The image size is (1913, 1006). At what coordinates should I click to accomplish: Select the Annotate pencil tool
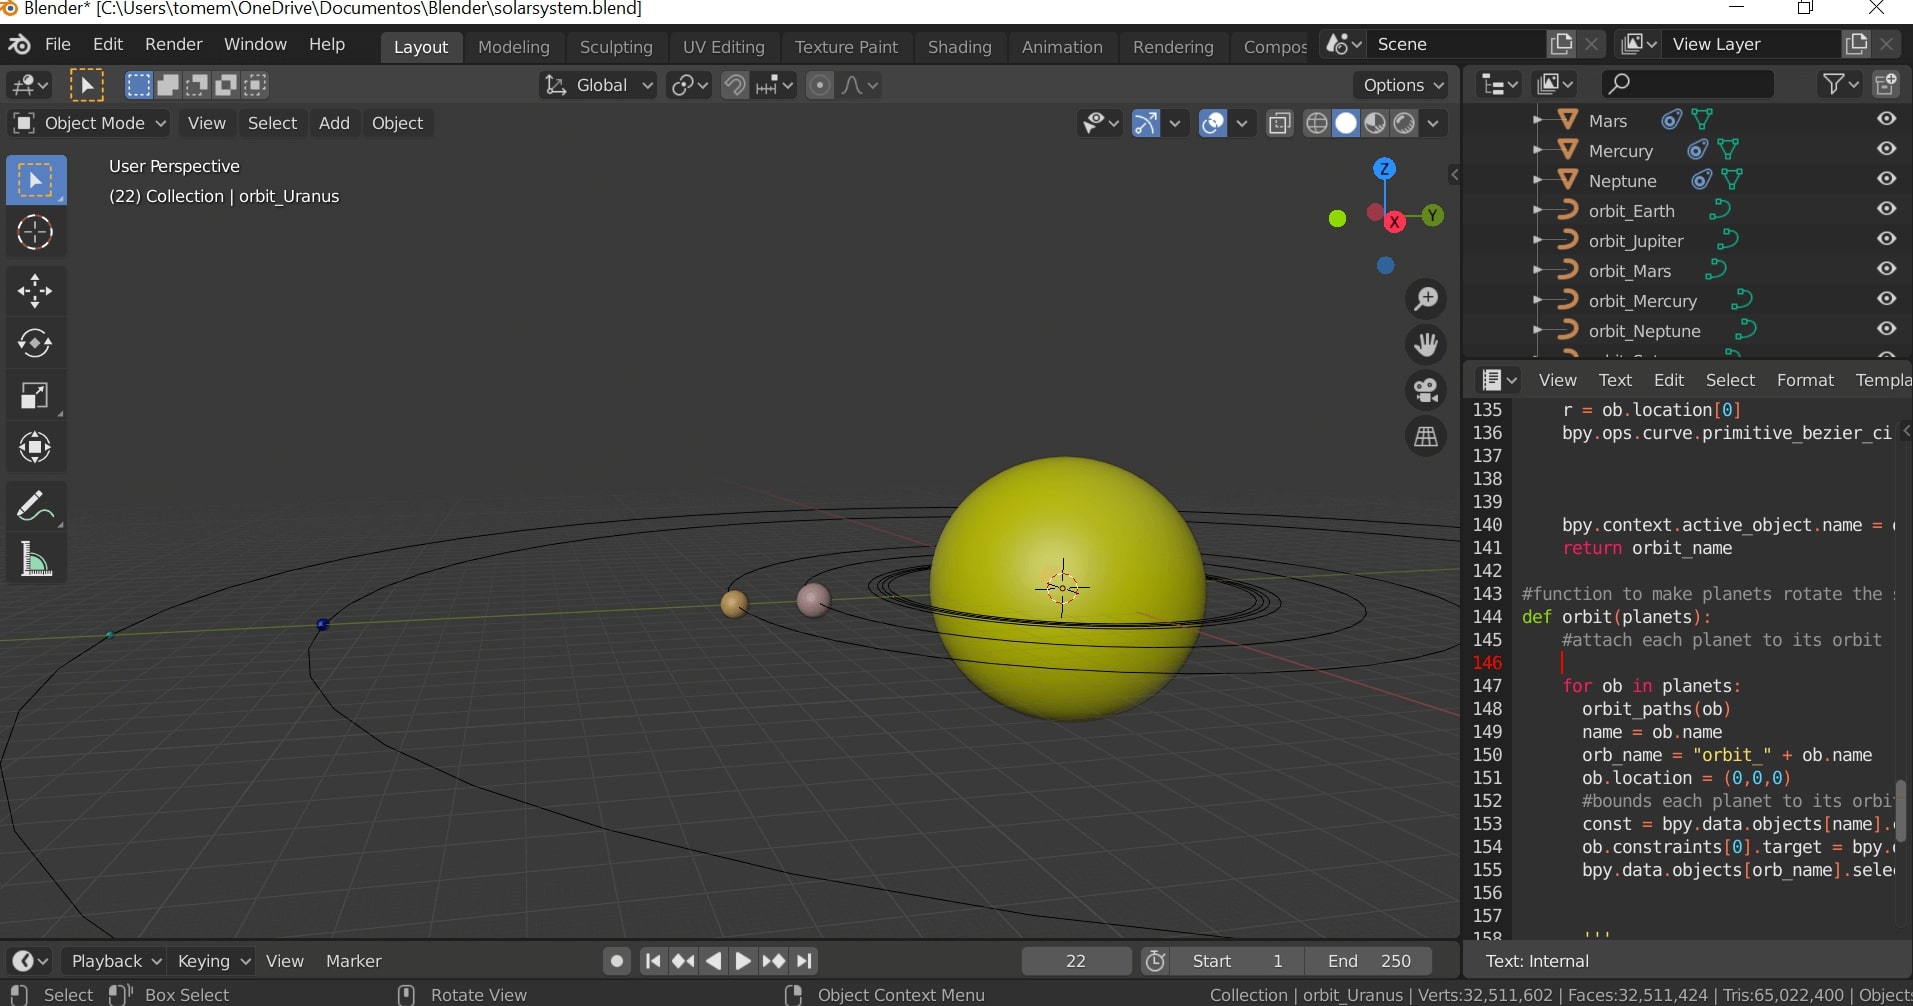tap(35, 507)
